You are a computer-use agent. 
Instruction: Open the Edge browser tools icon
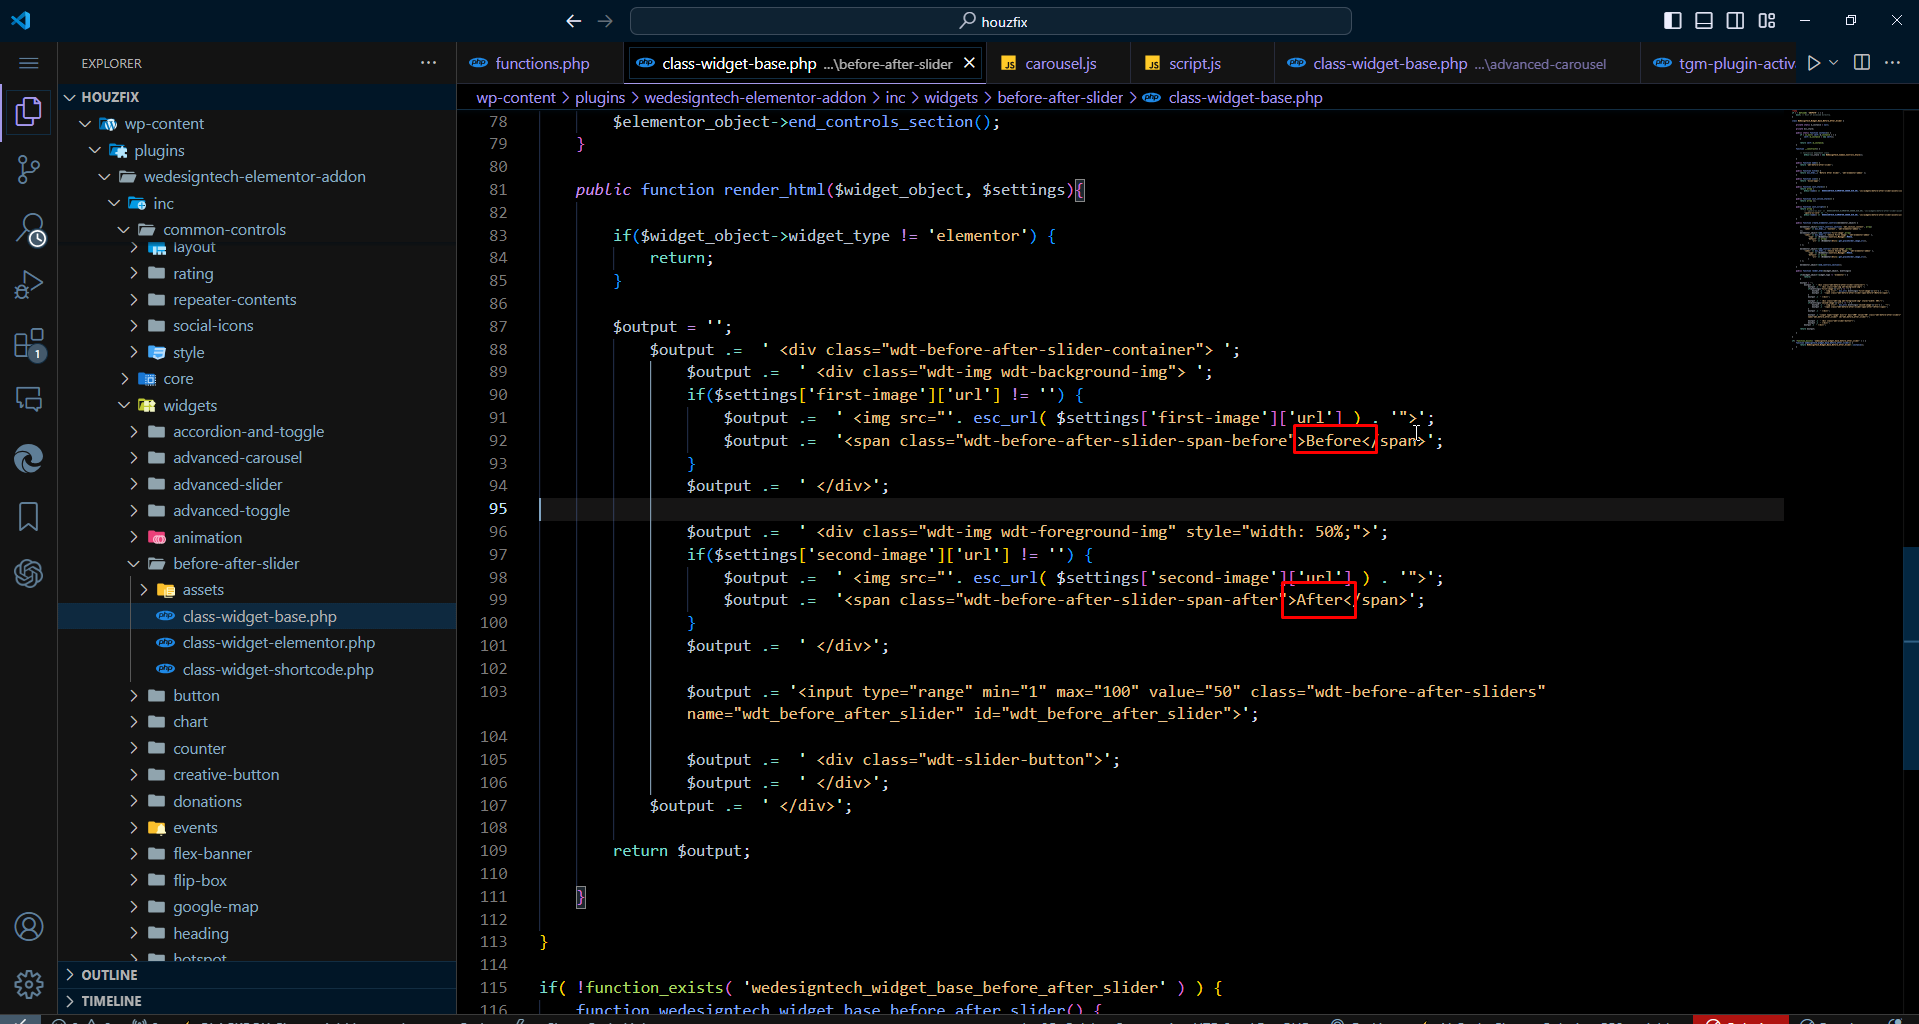click(x=28, y=458)
